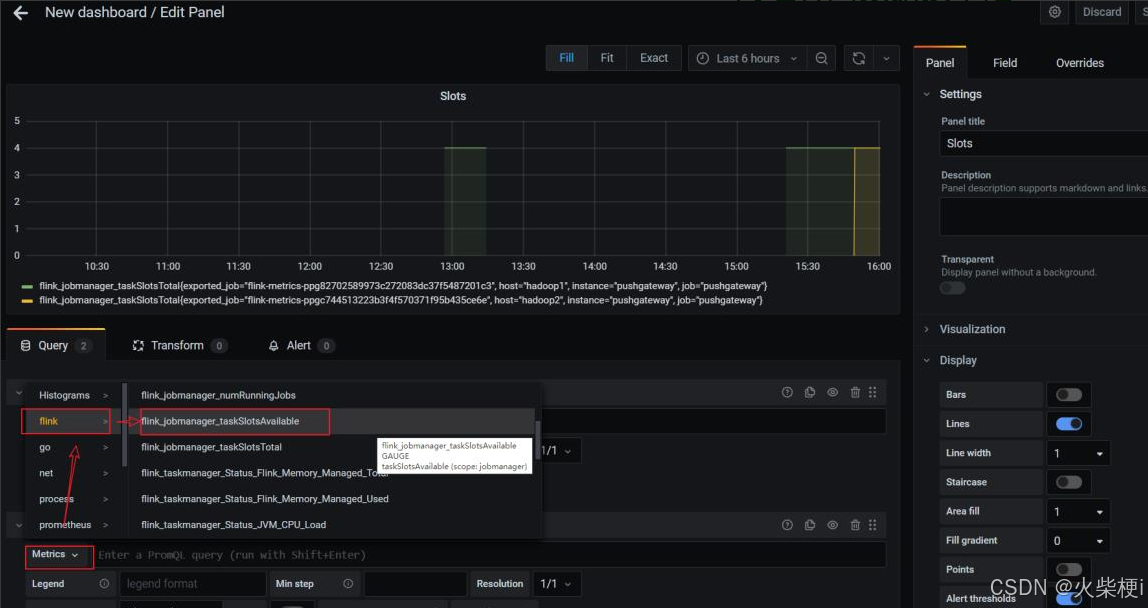Screen dimensions: 1148x608
Task: Toggle the Alert thresholds switch
Action: click(x=1068, y=598)
